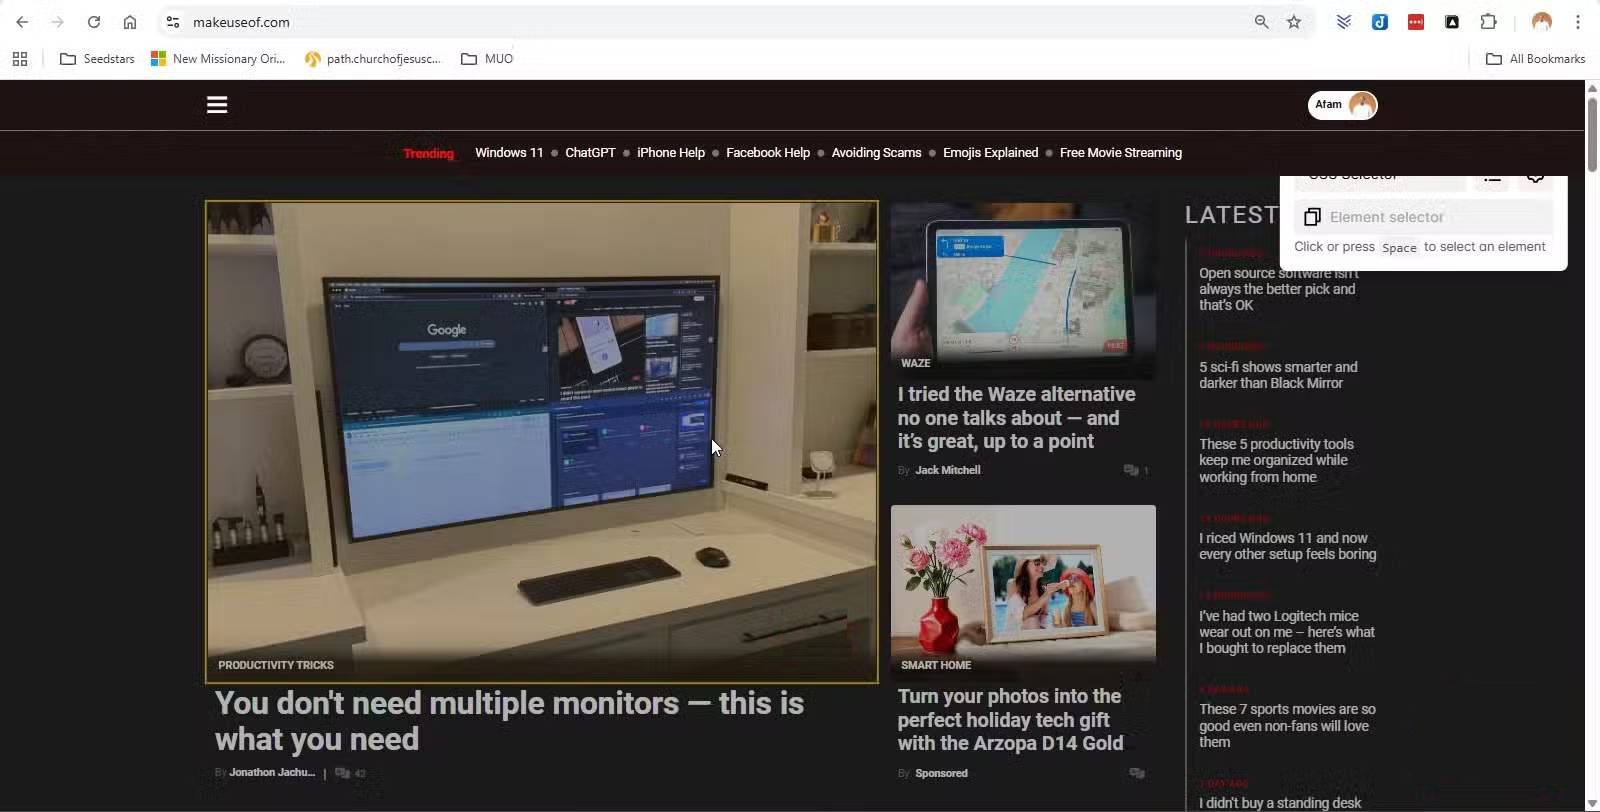Screen dimensions: 1600x812
Task: Open the Afam account button
Action: pos(1342,105)
